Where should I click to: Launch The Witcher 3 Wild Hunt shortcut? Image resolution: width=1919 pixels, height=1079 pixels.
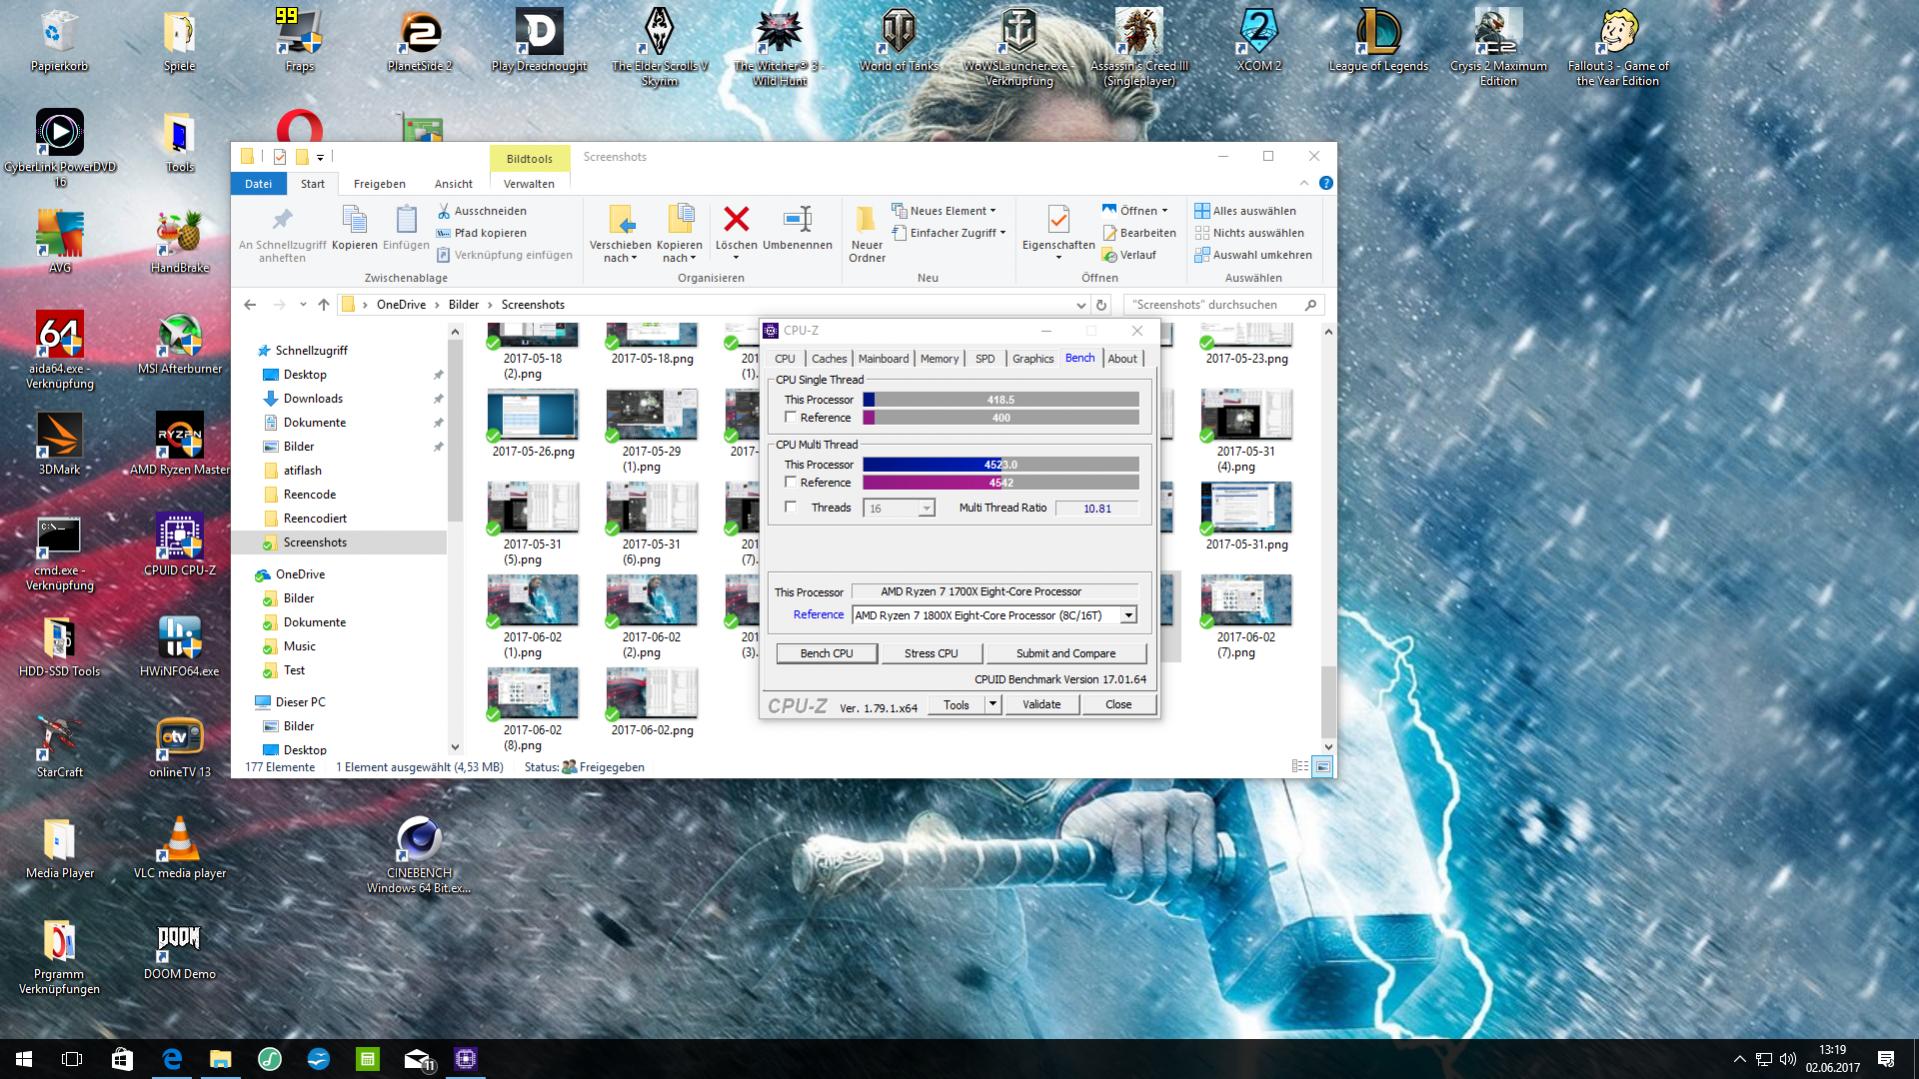point(779,47)
